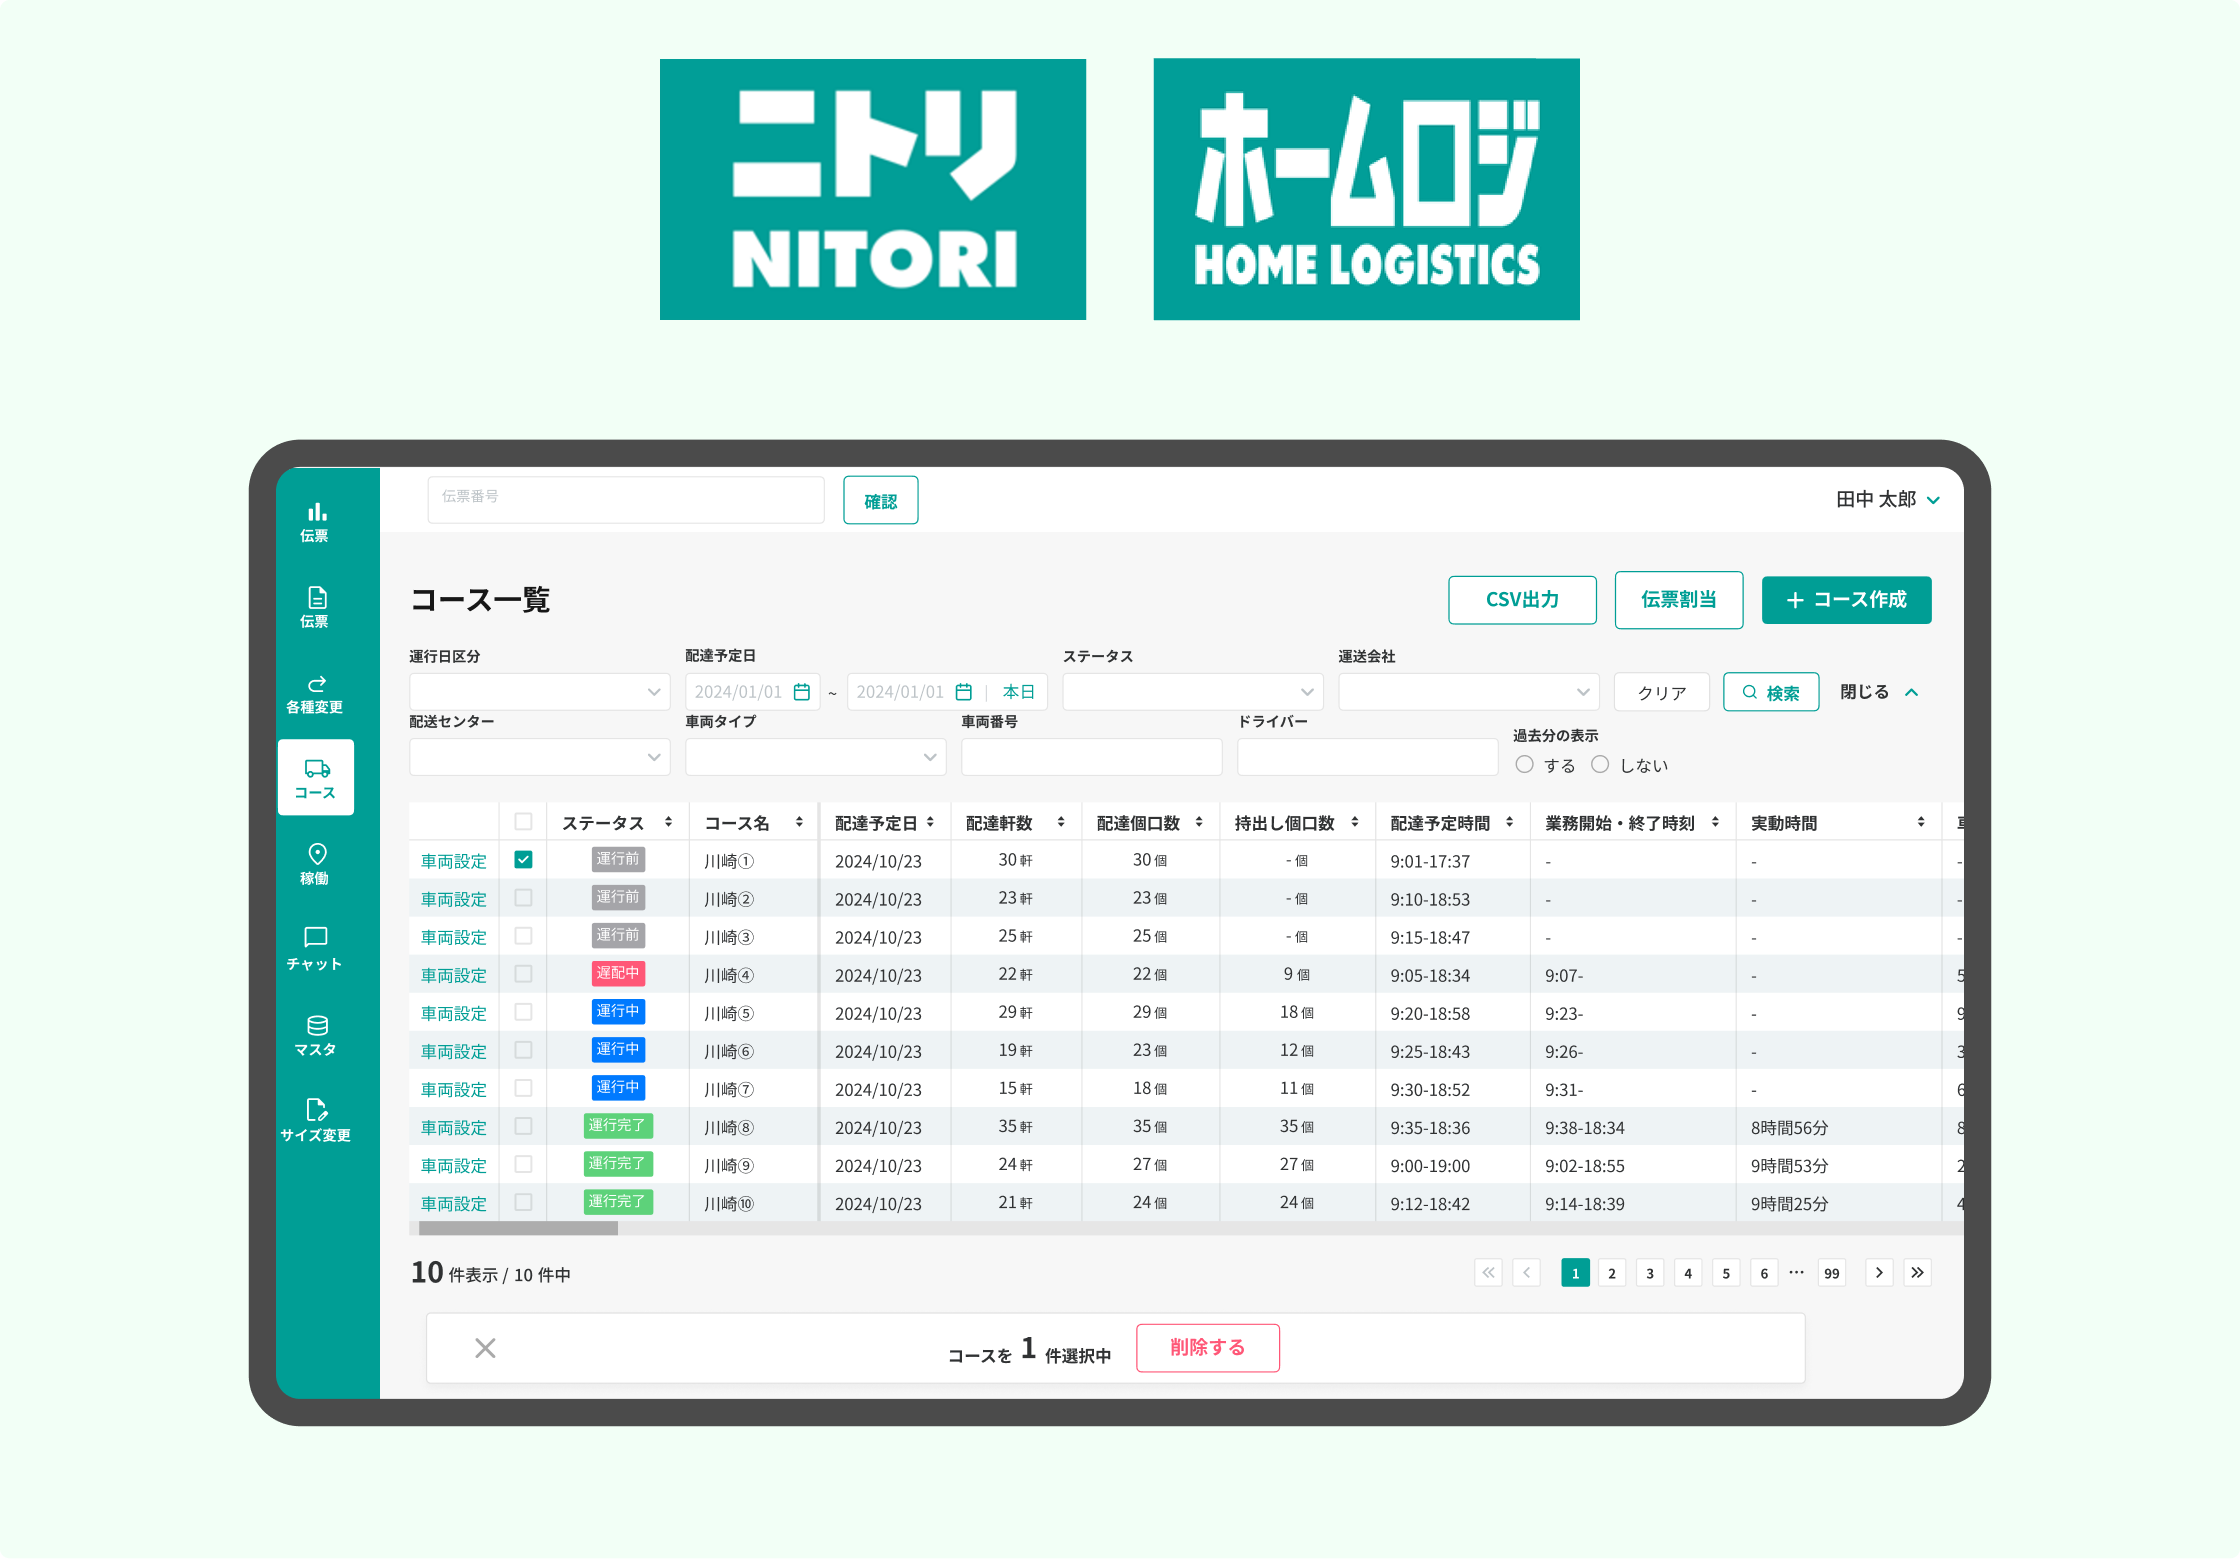
Task: Toggle the select-all header checkbox
Action: coord(523,821)
